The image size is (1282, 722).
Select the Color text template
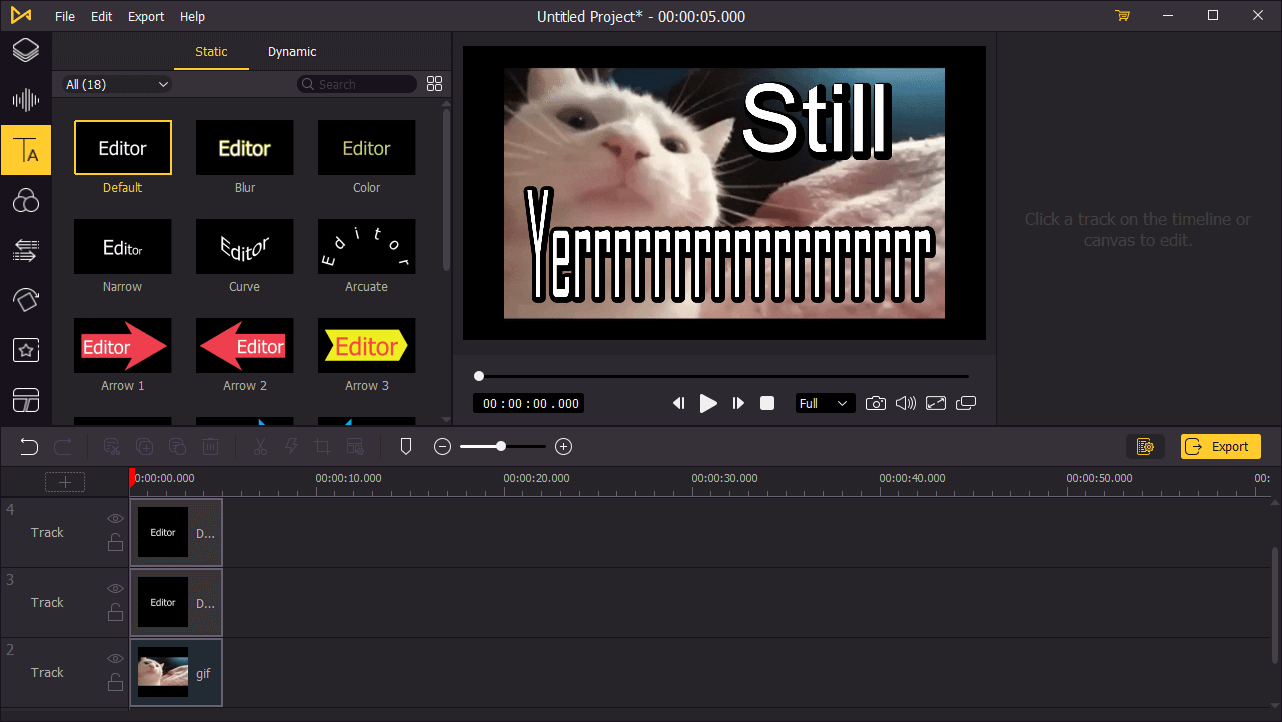pos(367,148)
